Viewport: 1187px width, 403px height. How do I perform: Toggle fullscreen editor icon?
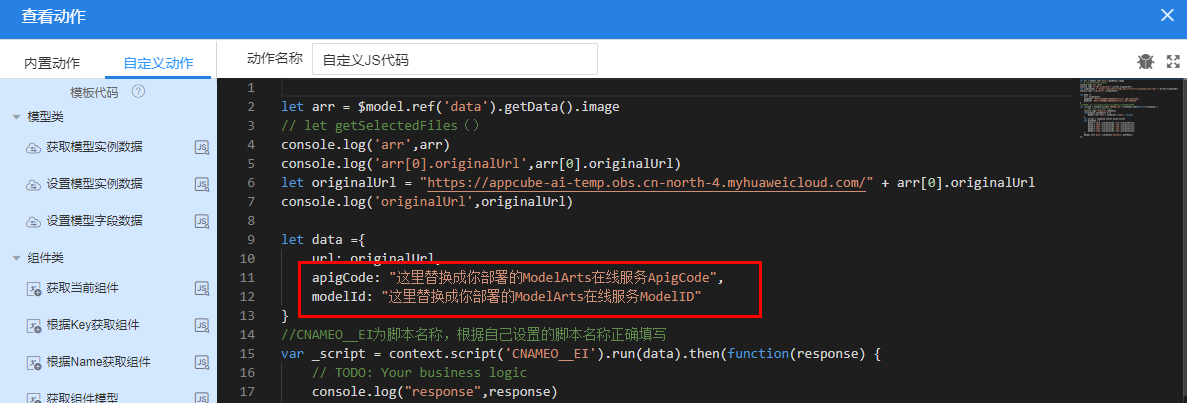pos(1173,61)
